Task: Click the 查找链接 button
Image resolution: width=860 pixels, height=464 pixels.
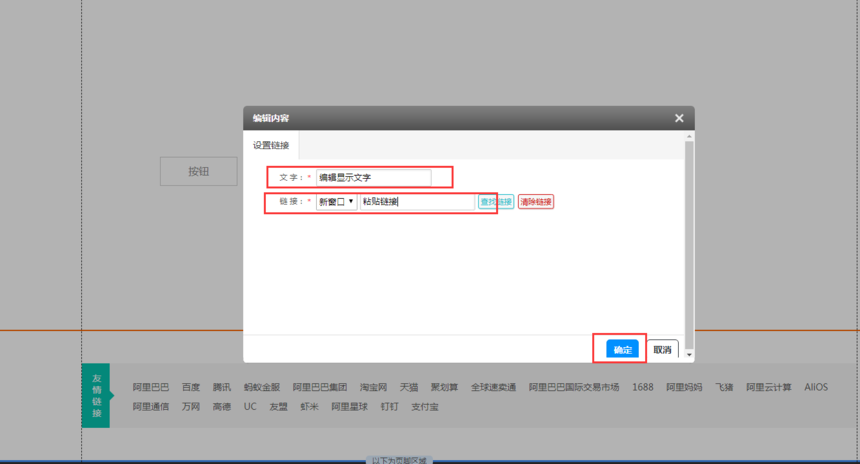Action: click(496, 202)
